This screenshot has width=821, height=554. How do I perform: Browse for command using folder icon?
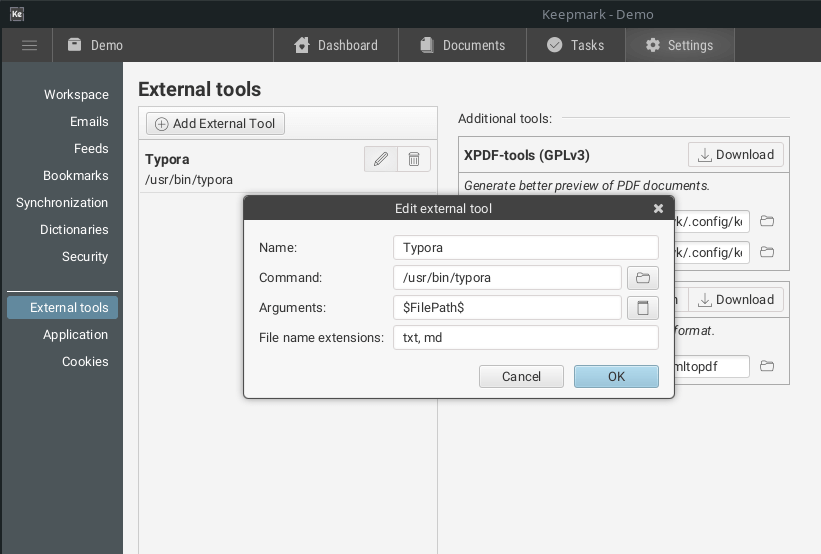[643, 278]
